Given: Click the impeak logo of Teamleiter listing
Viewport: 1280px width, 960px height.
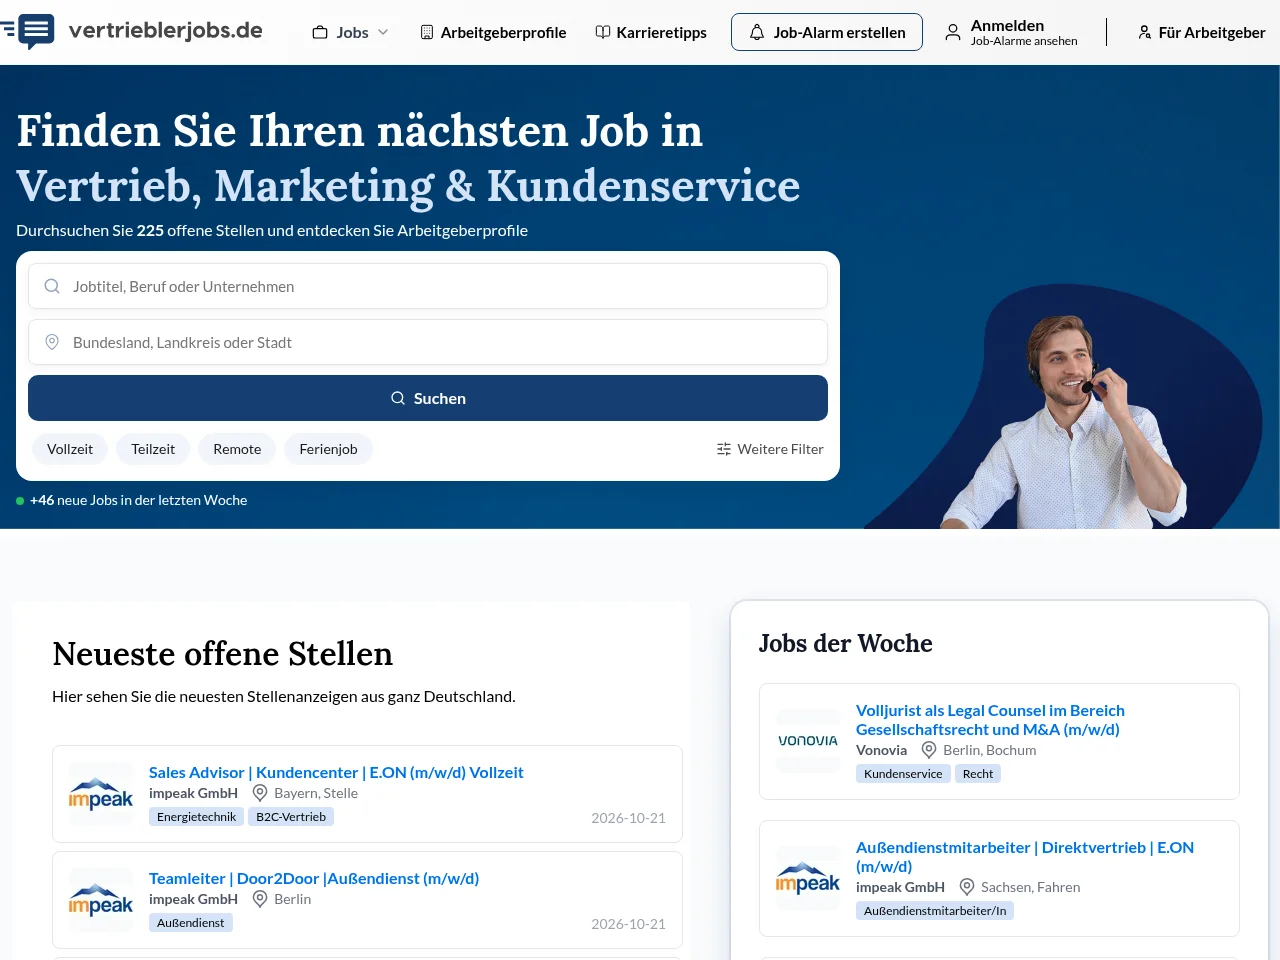Looking at the screenshot, I should coord(101,900).
